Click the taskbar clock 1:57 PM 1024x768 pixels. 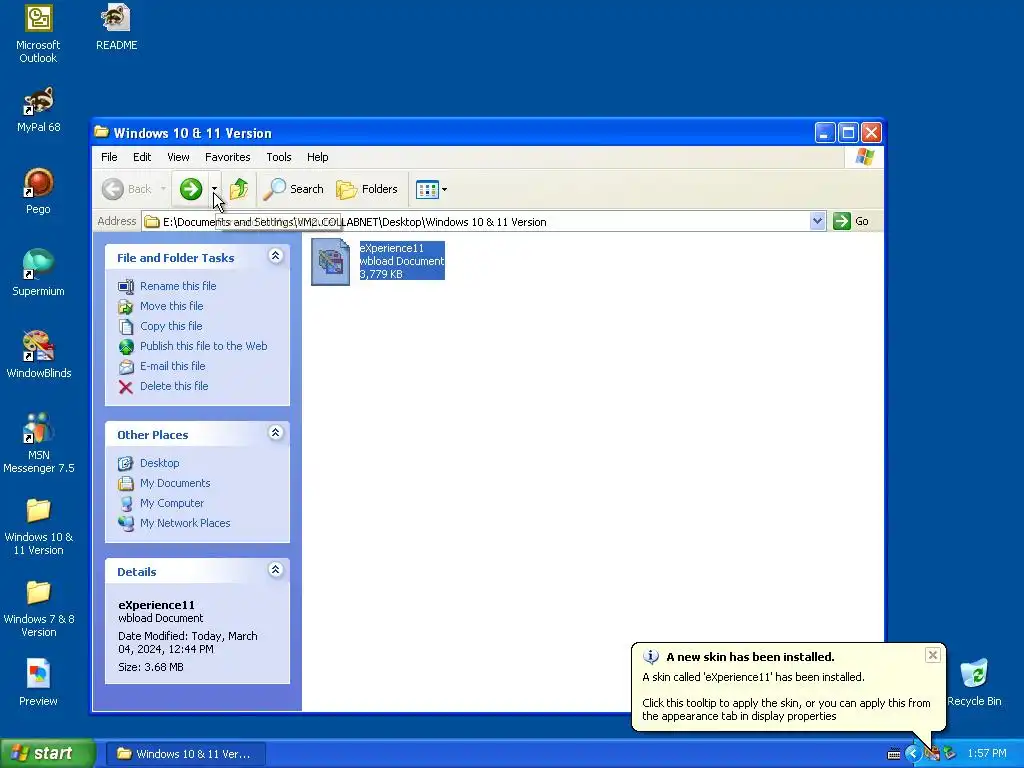pyautogui.click(x=987, y=754)
